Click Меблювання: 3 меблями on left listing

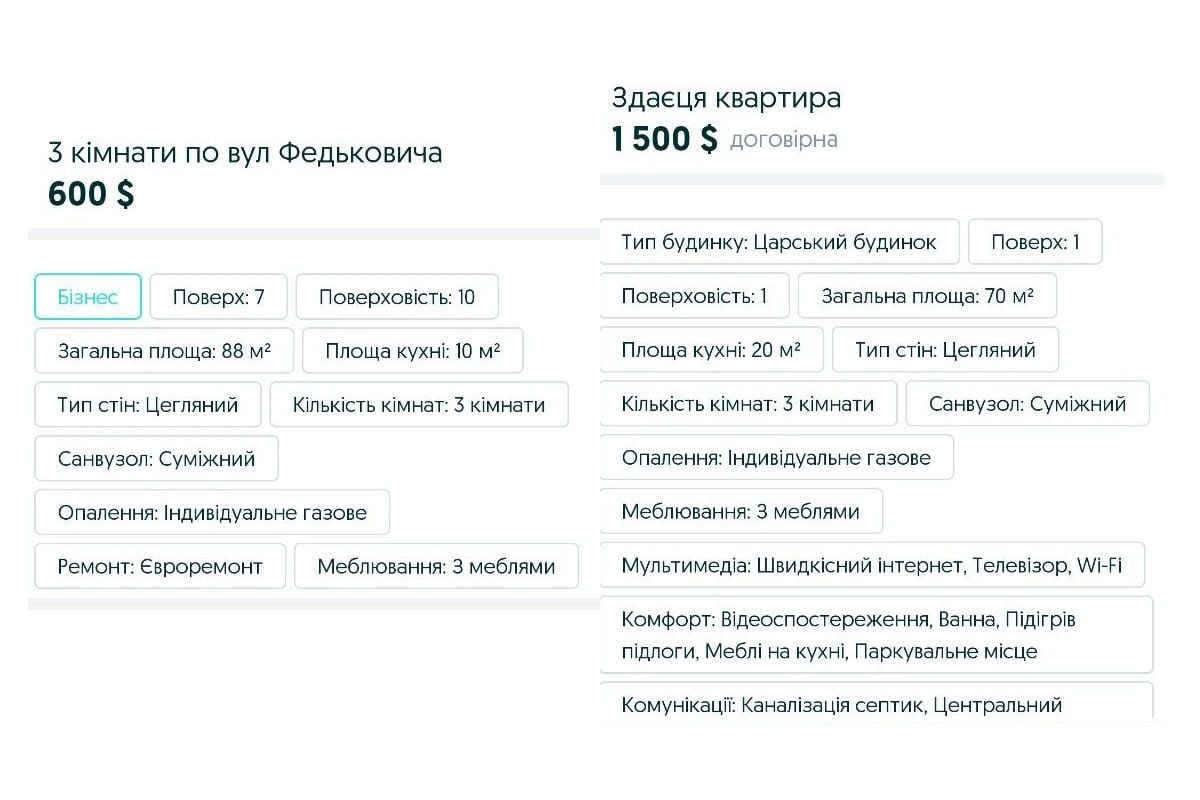[x=436, y=565]
